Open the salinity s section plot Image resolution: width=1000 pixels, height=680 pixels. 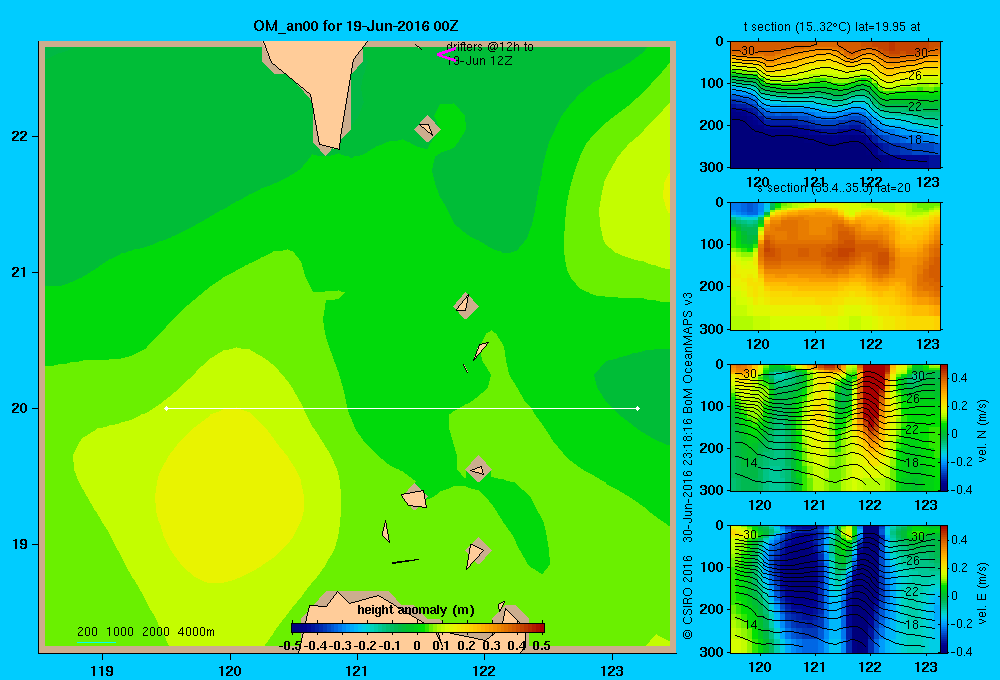click(835, 266)
